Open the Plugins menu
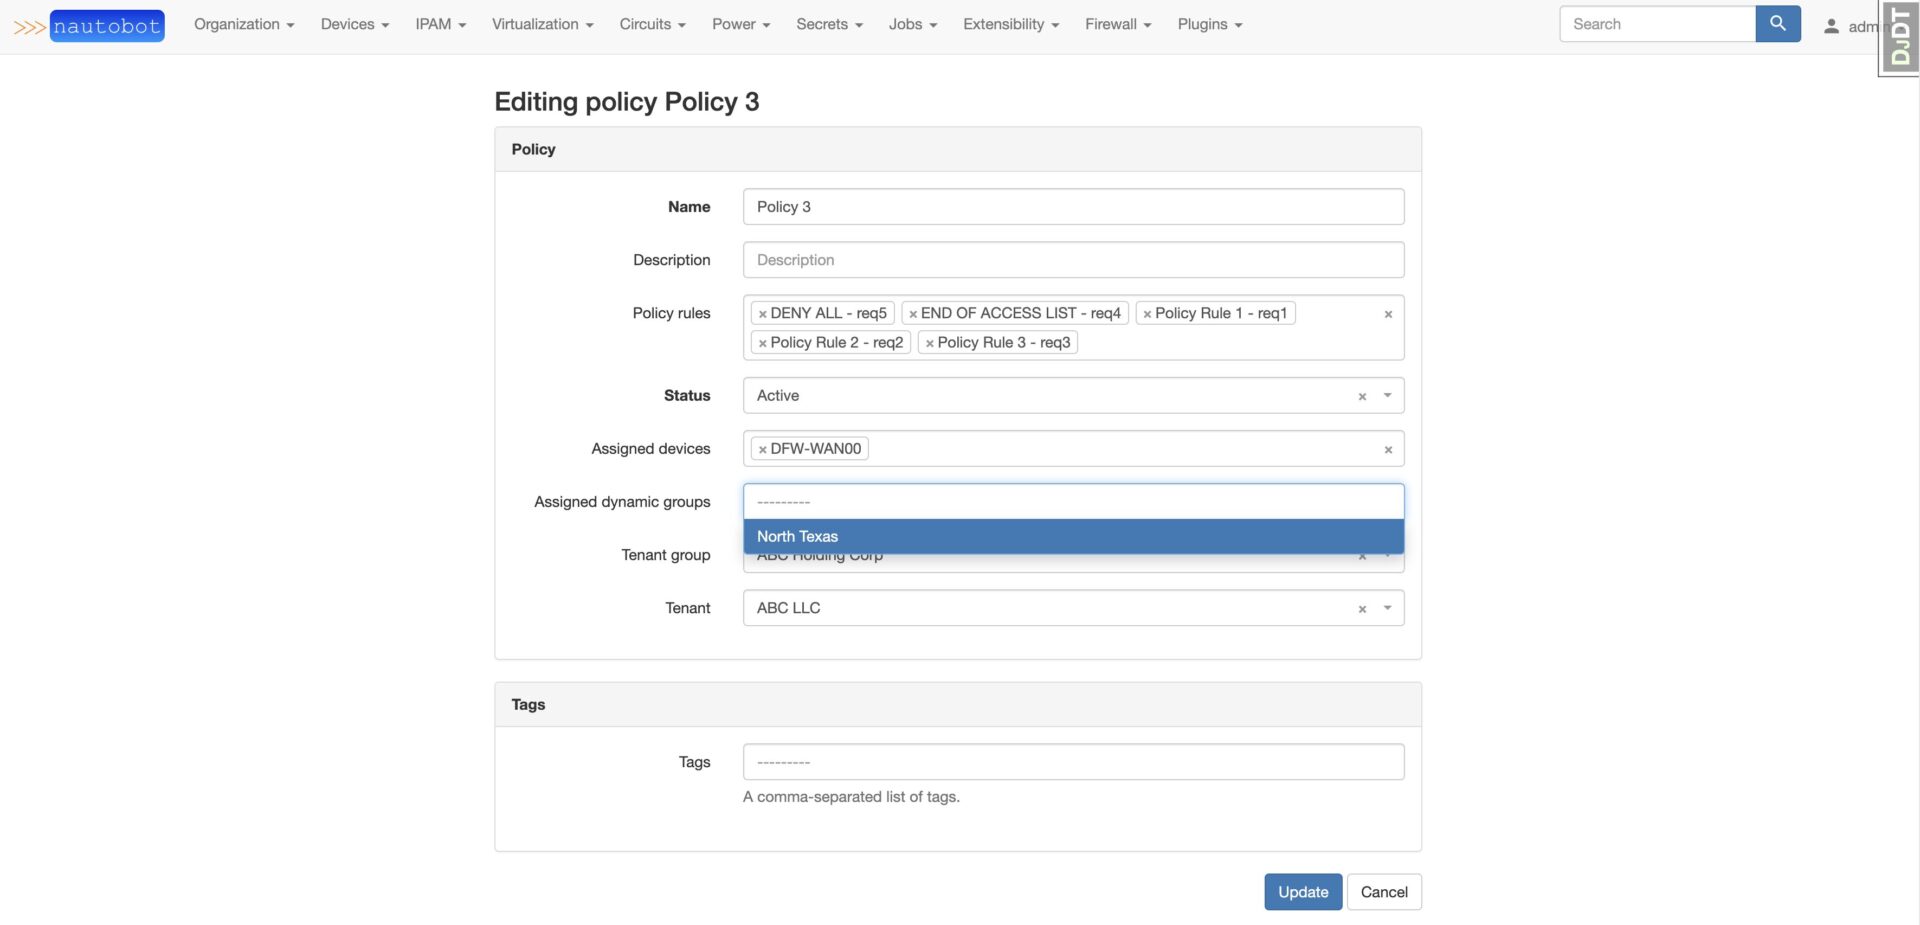 (x=1210, y=24)
